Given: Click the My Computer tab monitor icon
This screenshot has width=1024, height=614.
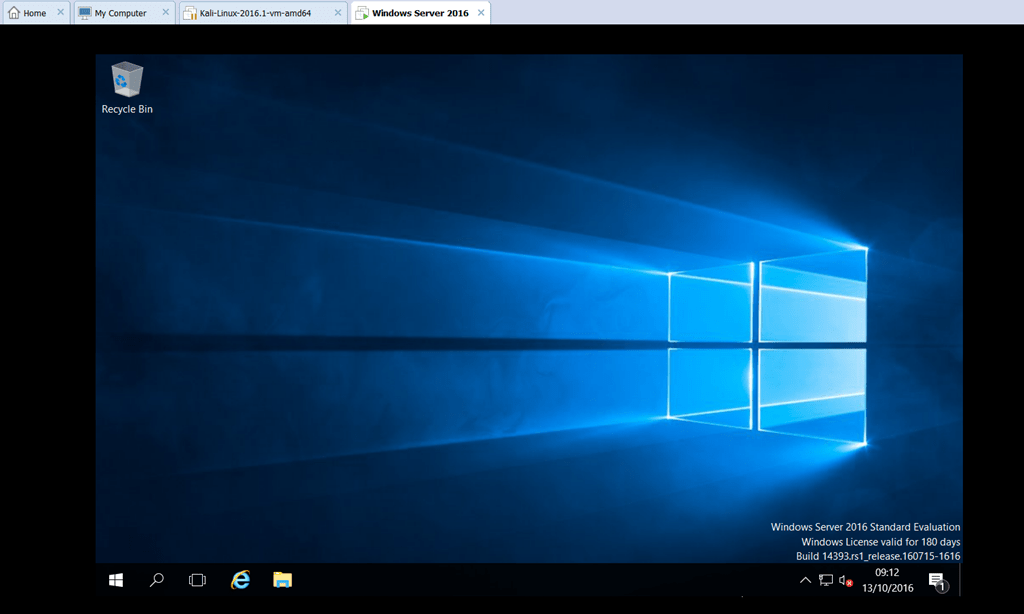Looking at the screenshot, I should click(85, 12).
